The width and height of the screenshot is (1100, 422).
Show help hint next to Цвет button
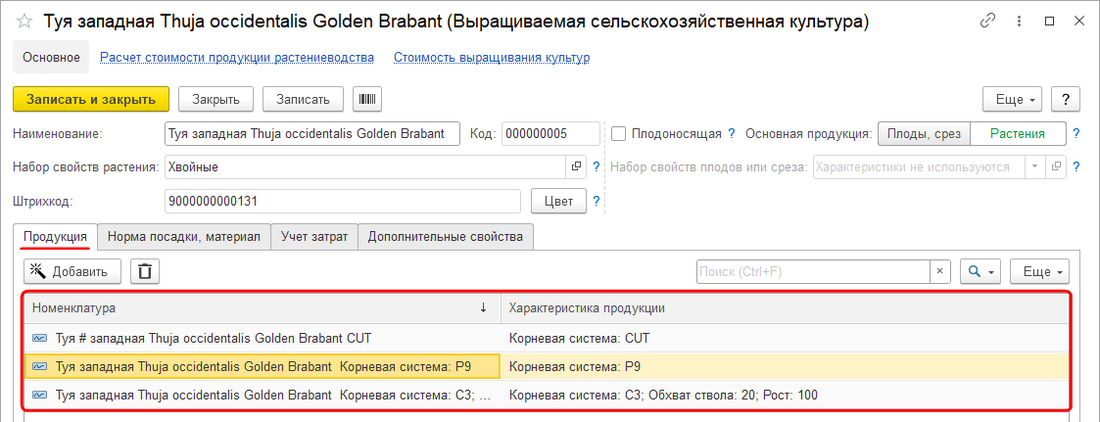(x=596, y=201)
